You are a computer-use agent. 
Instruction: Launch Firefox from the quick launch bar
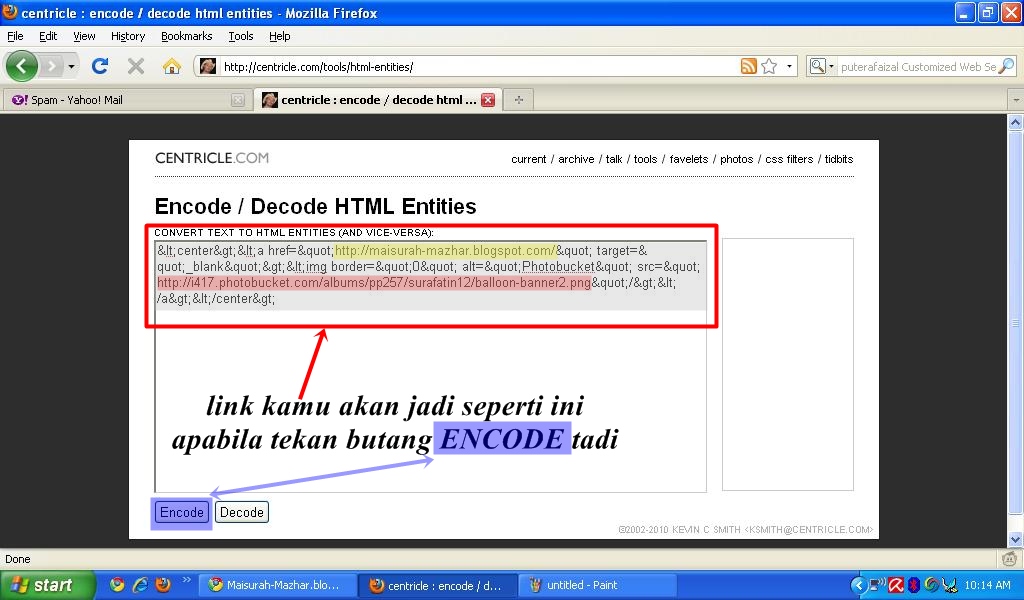(x=163, y=584)
